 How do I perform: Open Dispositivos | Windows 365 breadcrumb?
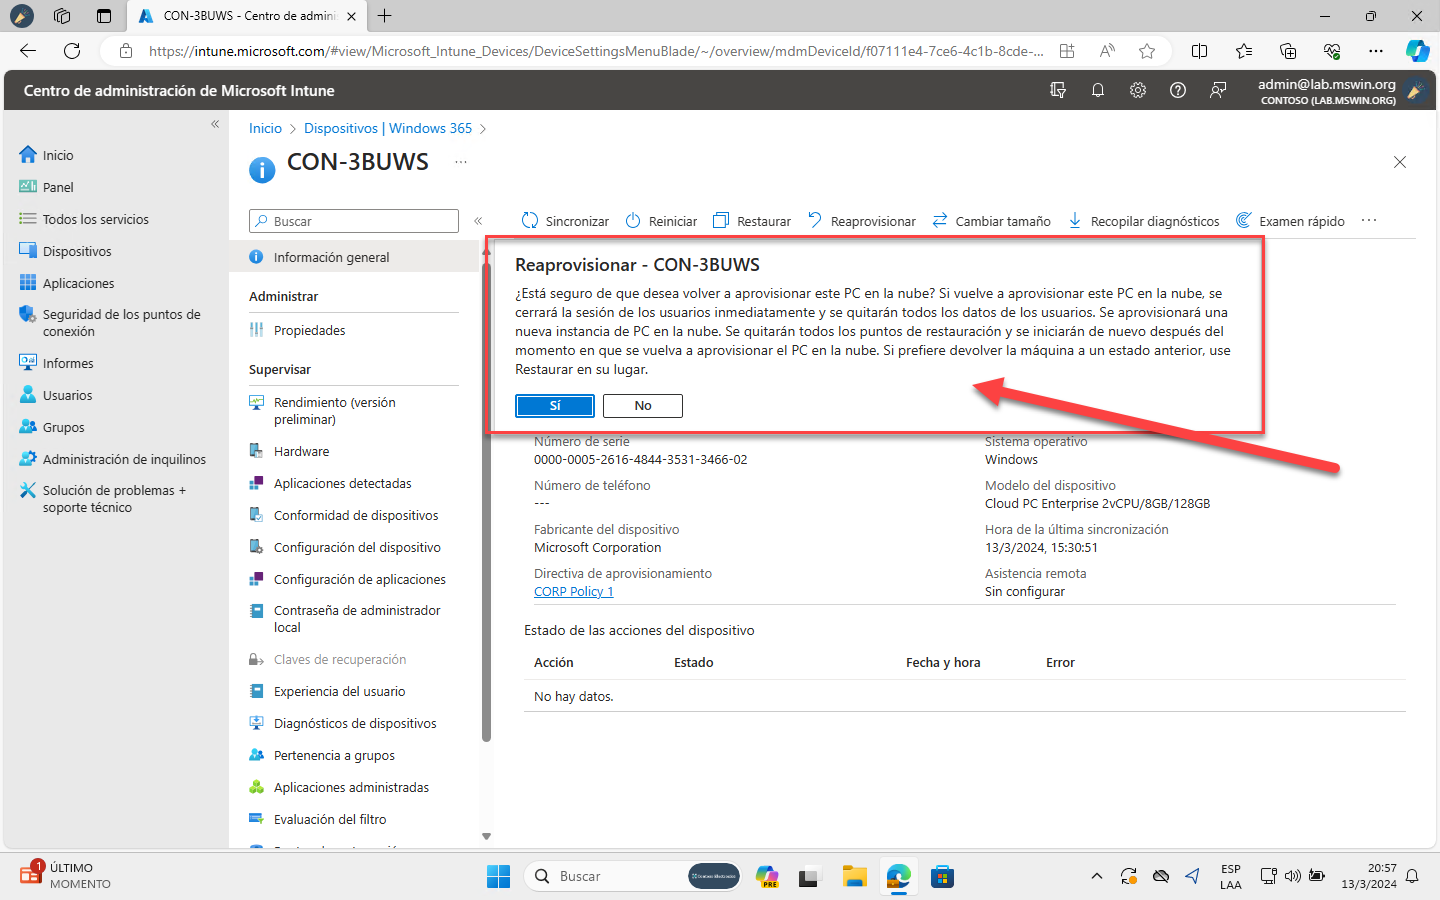point(388,128)
